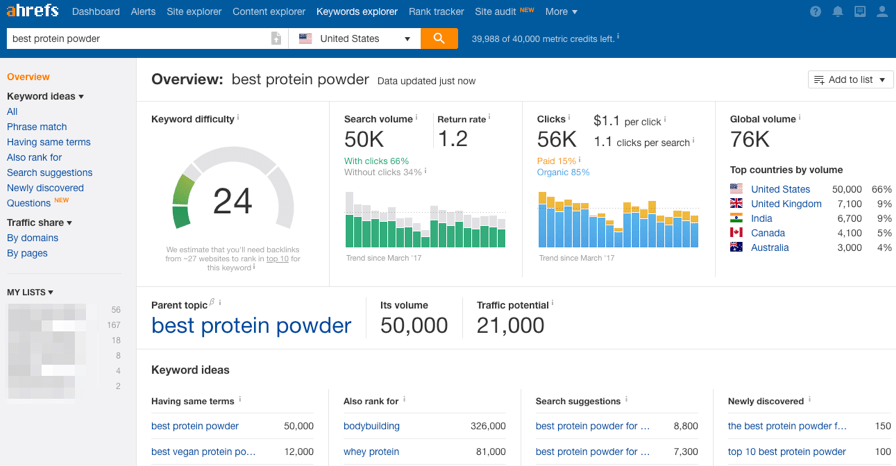Click the info icon beside Also rank for heading
Viewport: 896px width, 466px height.
coord(405,399)
